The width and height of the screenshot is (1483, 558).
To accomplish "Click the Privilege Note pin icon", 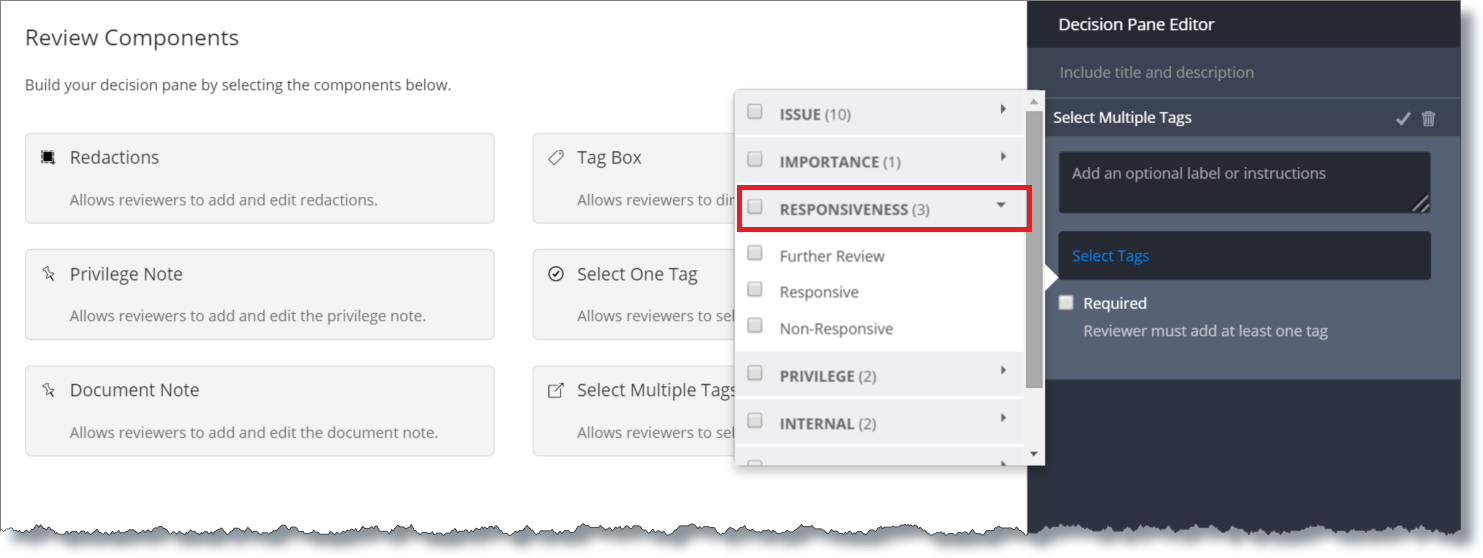I will pyautogui.click(x=47, y=274).
